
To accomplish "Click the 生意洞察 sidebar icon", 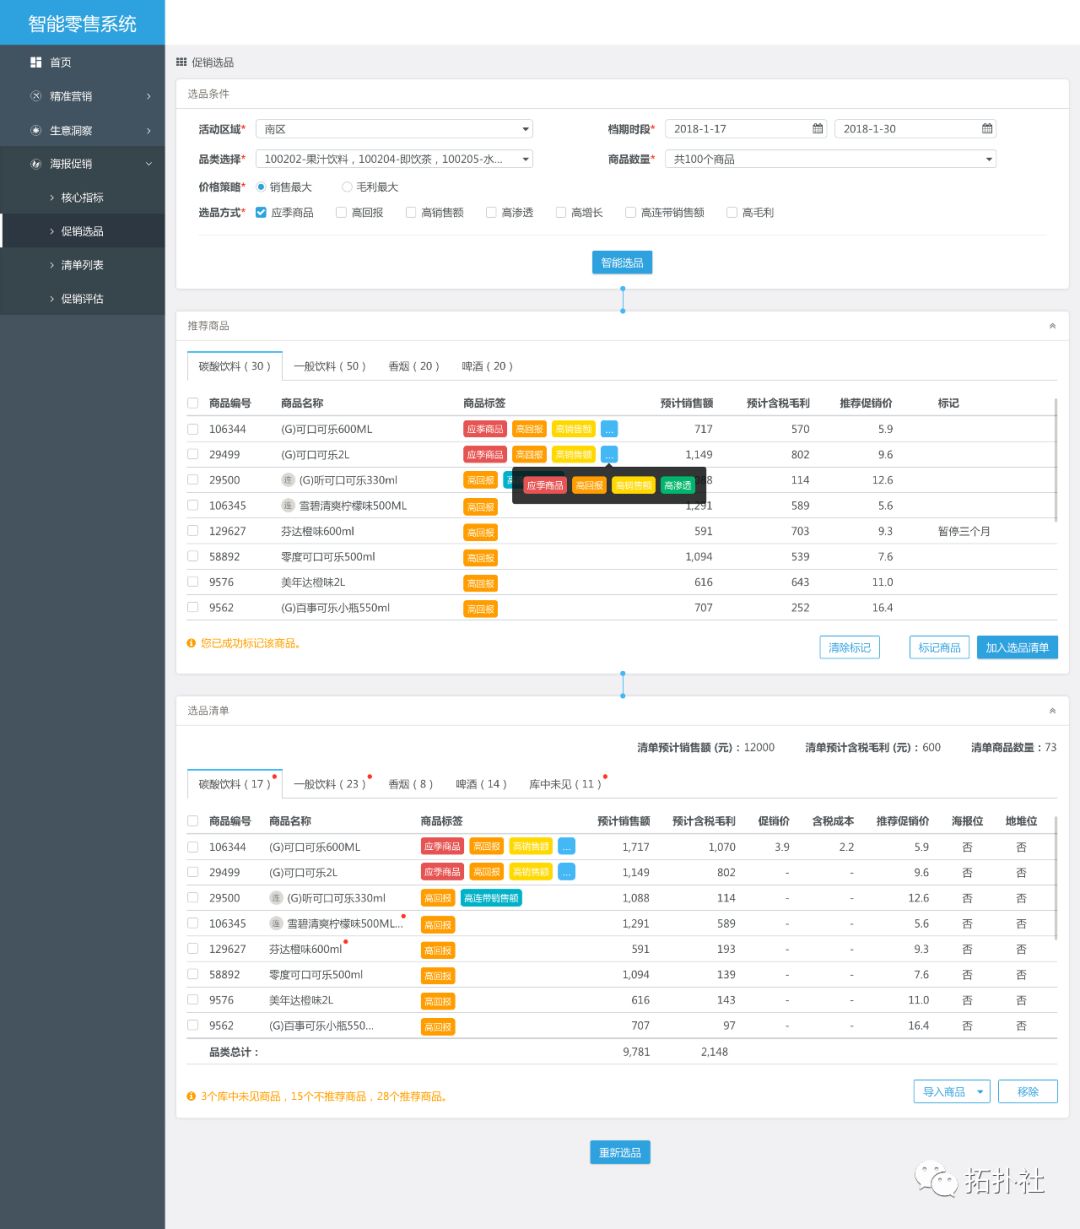I will (x=36, y=130).
